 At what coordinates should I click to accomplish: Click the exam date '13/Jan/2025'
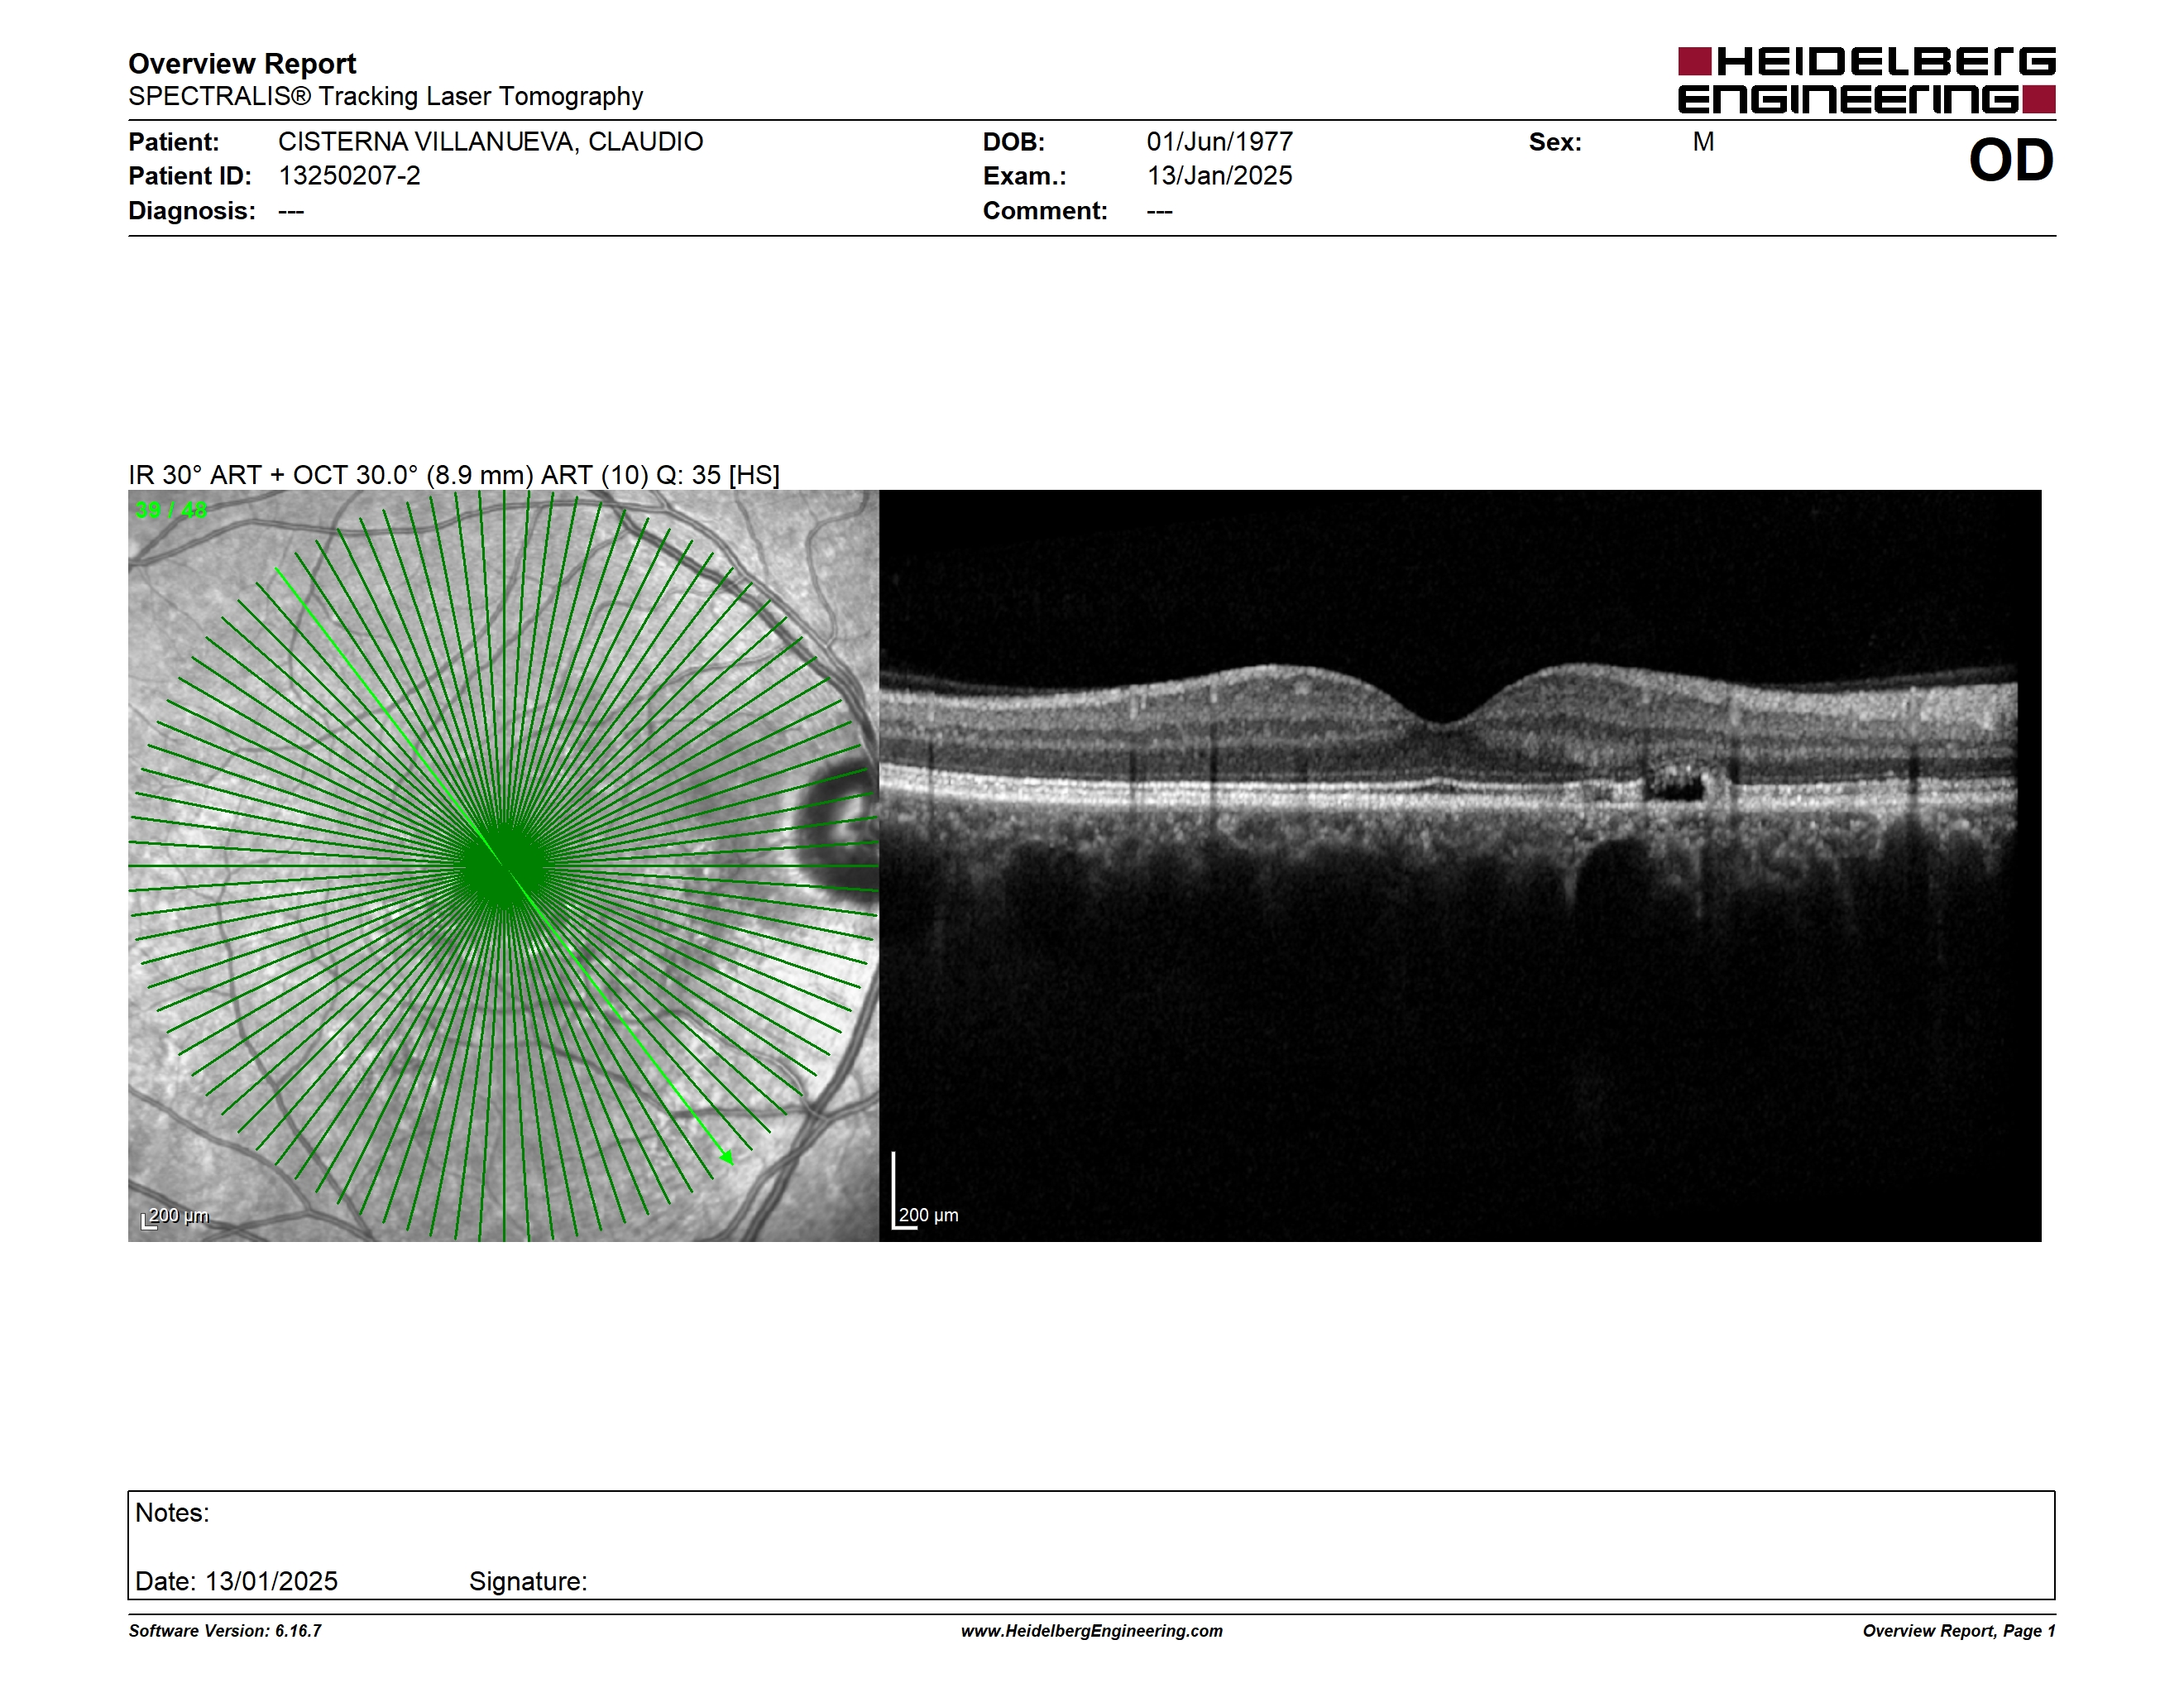(1219, 176)
